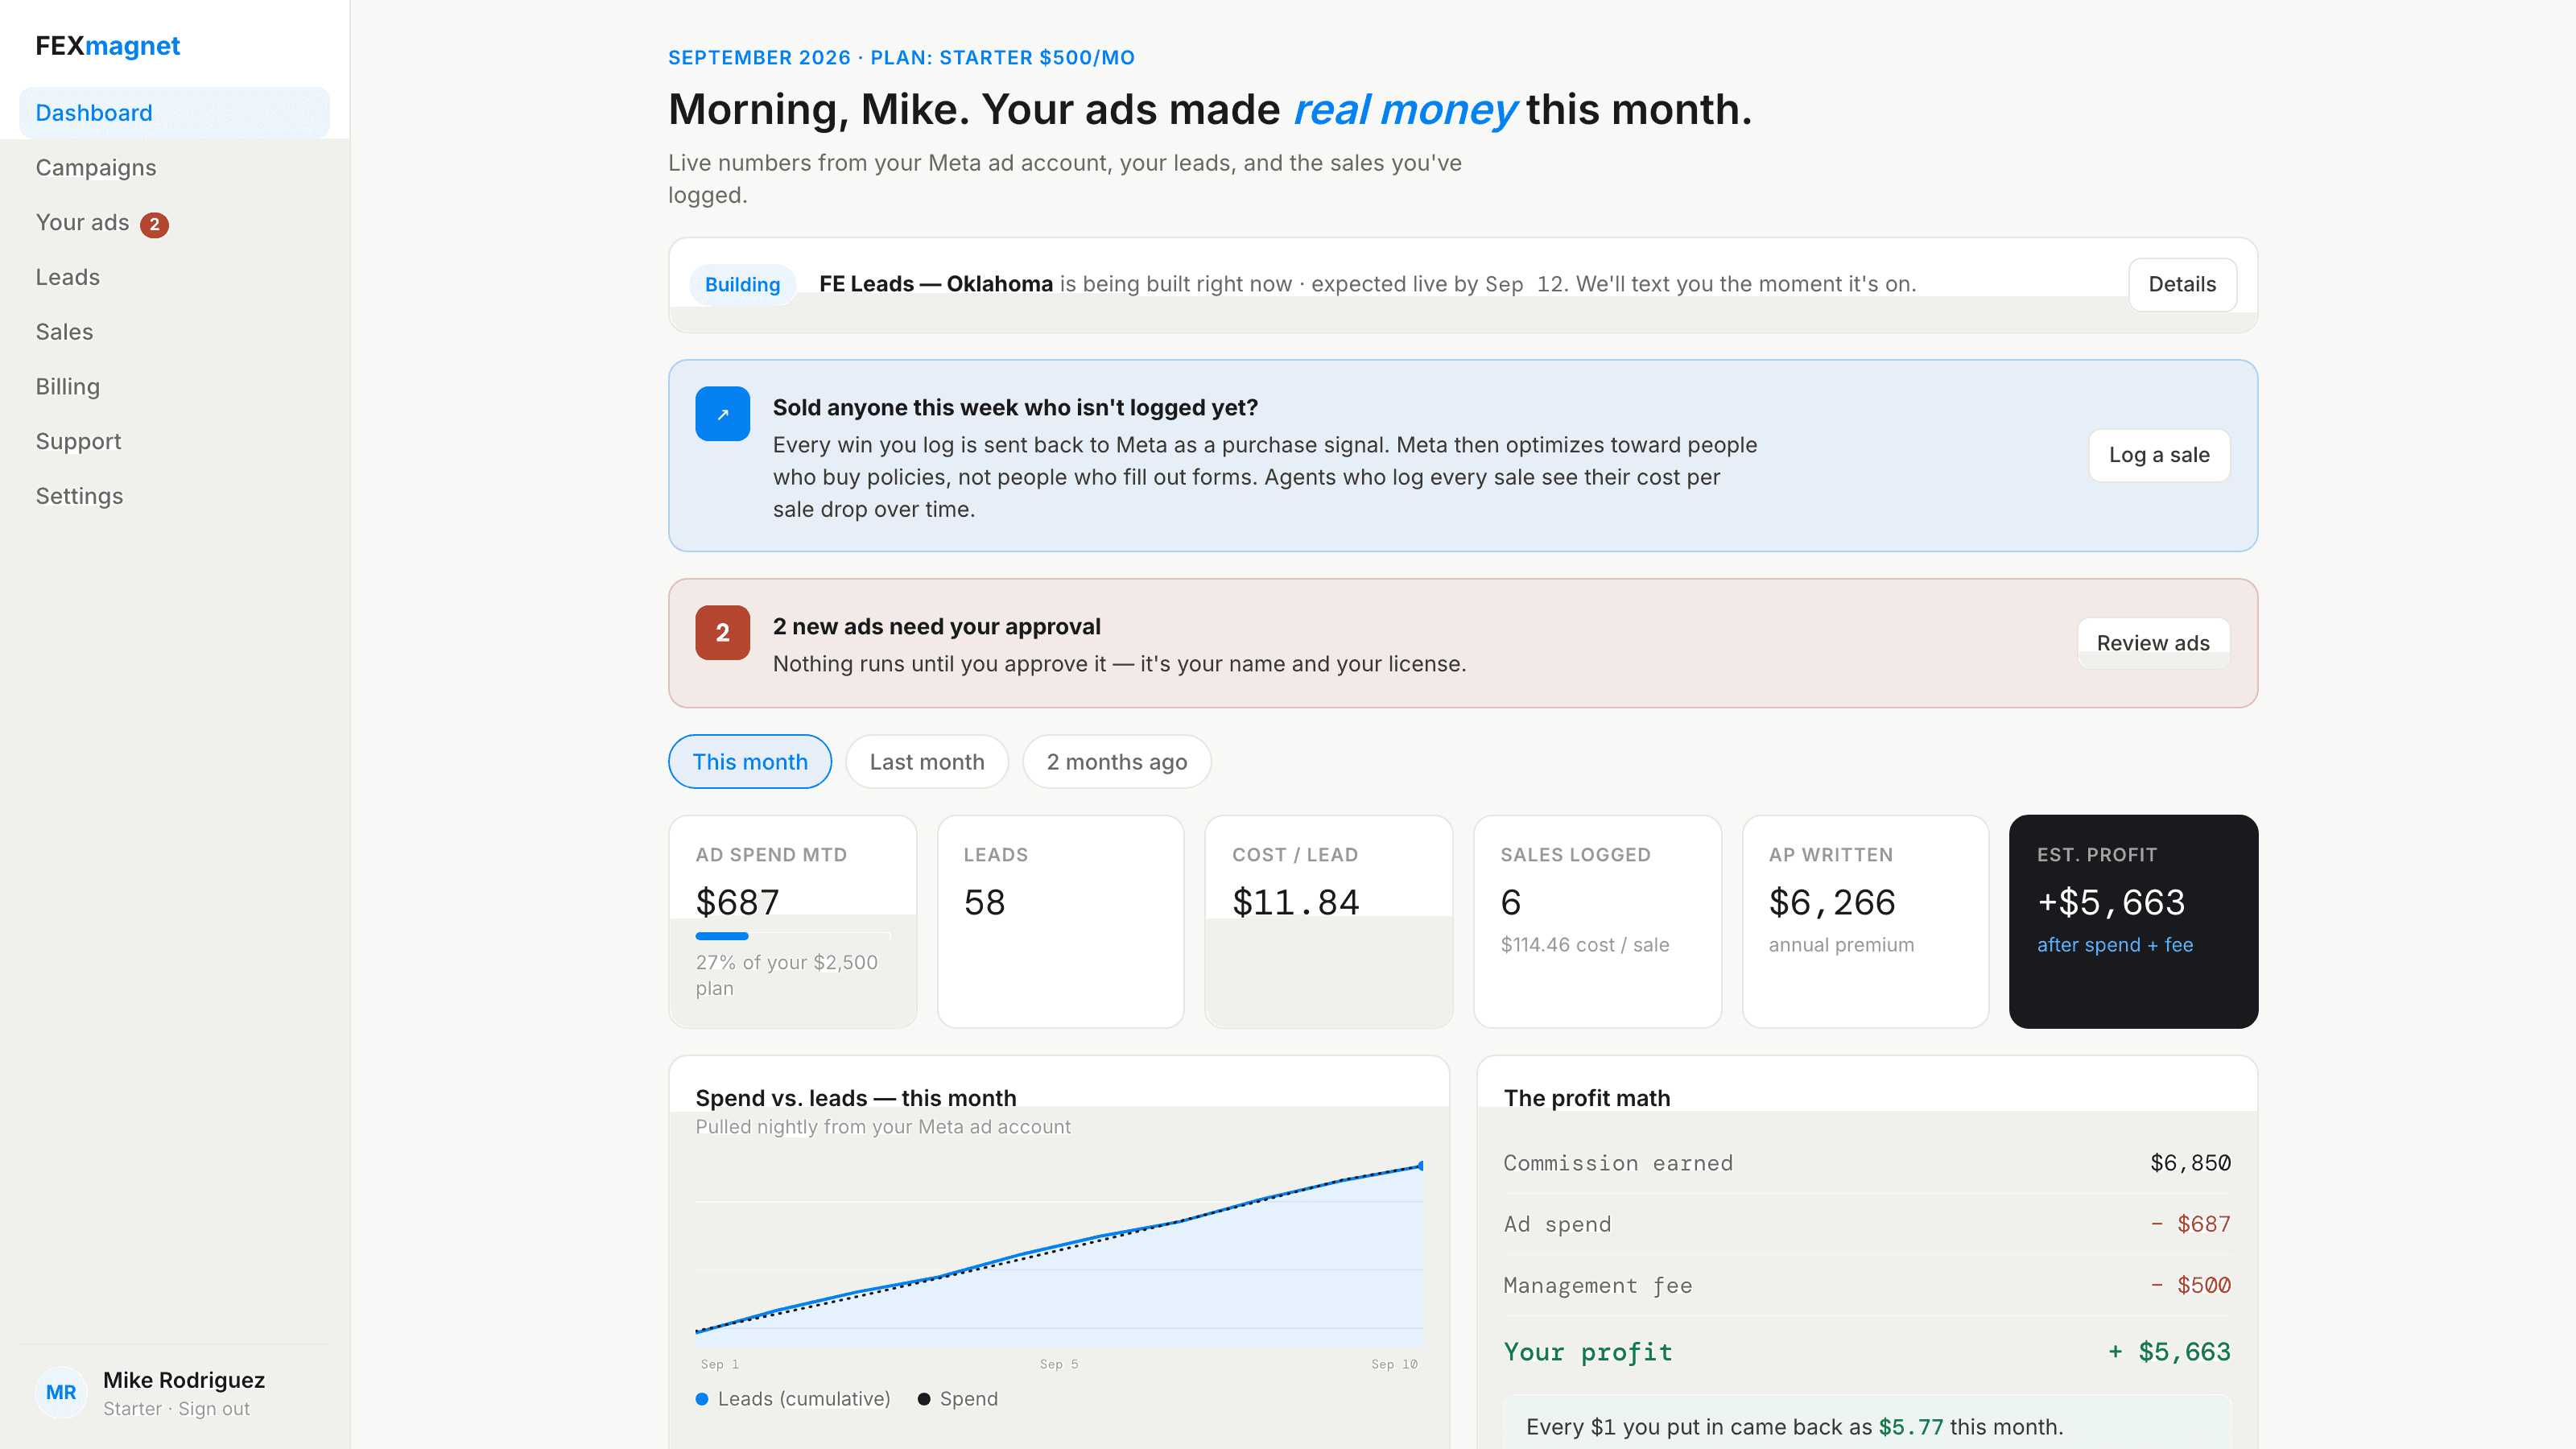Image resolution: width=2576 pixels, height=1449 pixels.
Task: Click the red 2 approval icon
Action: click(x=722, y=633)
